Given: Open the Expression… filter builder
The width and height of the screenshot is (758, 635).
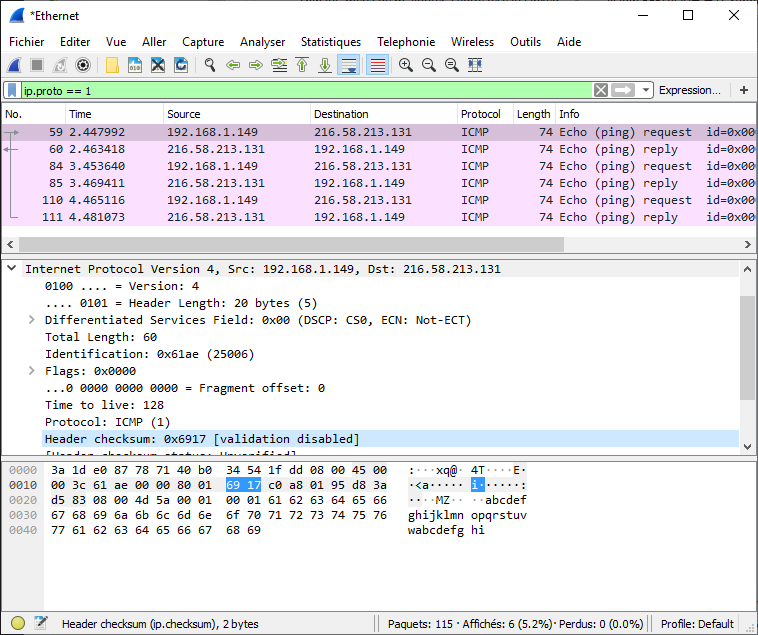Looking at the screenshot, I should tap(689, 90).
